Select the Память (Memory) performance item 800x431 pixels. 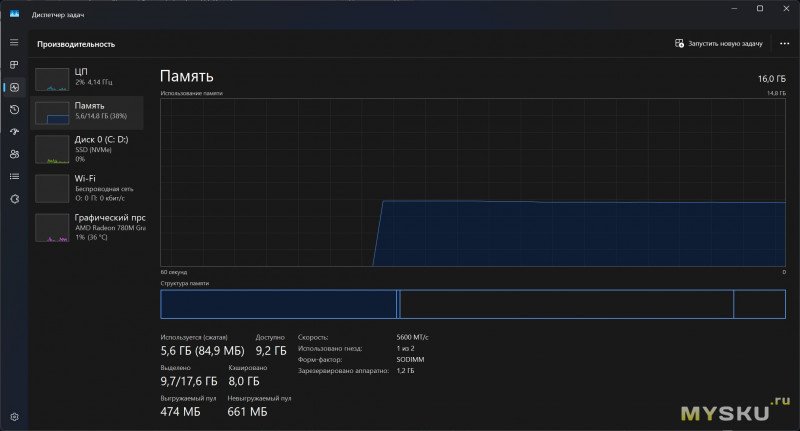pyautogui.click(x=88, y=112)
